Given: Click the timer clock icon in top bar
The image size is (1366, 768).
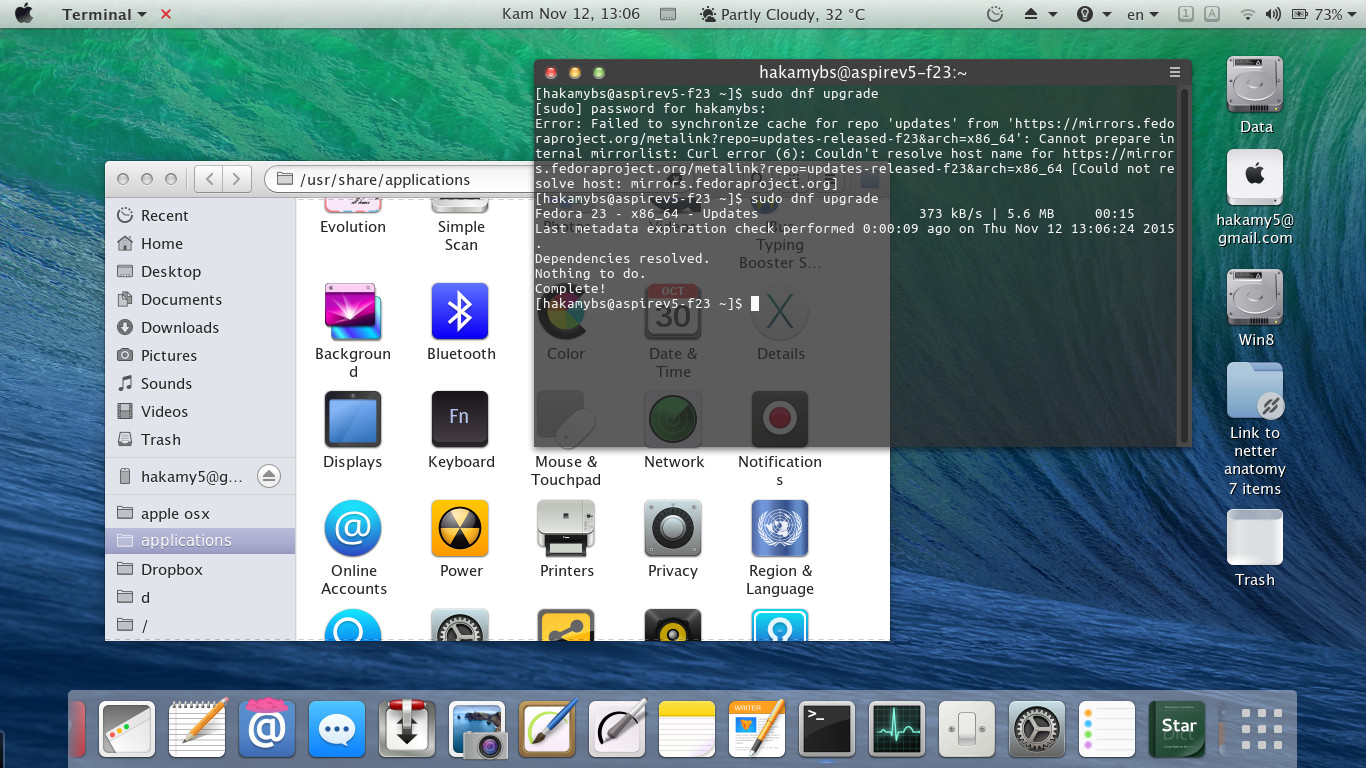Looking at the screenshot, I should point(995,14).
